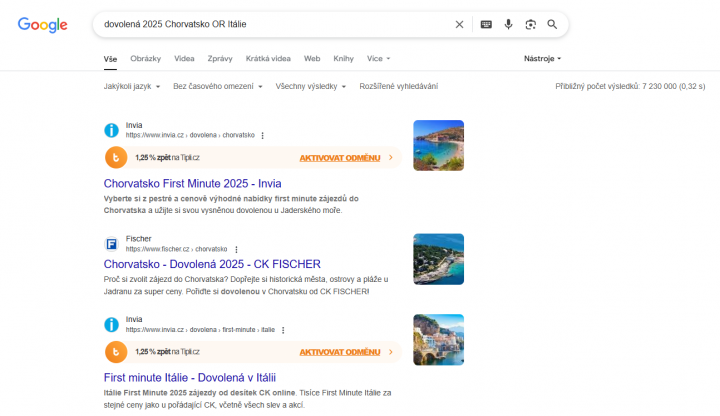
Task: Open Chorvatsko - Dovolená 2025 - CK FISCHER result
Action: (x=212, y=264)
